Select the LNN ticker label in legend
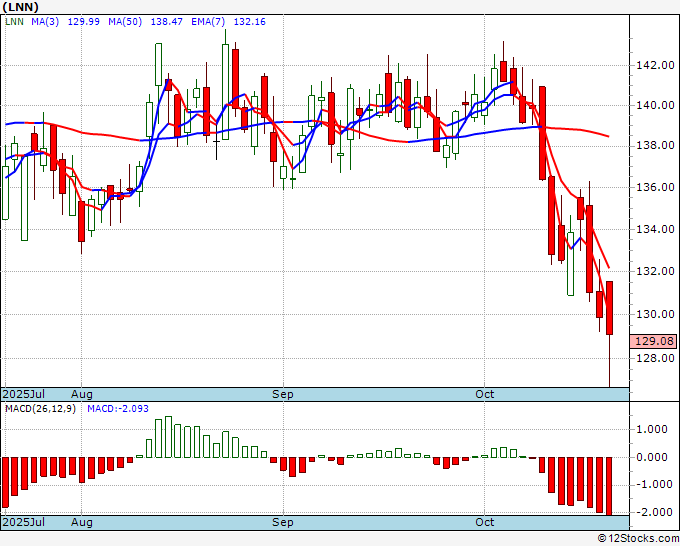This screenshot has height=546, width=680. 14,22
